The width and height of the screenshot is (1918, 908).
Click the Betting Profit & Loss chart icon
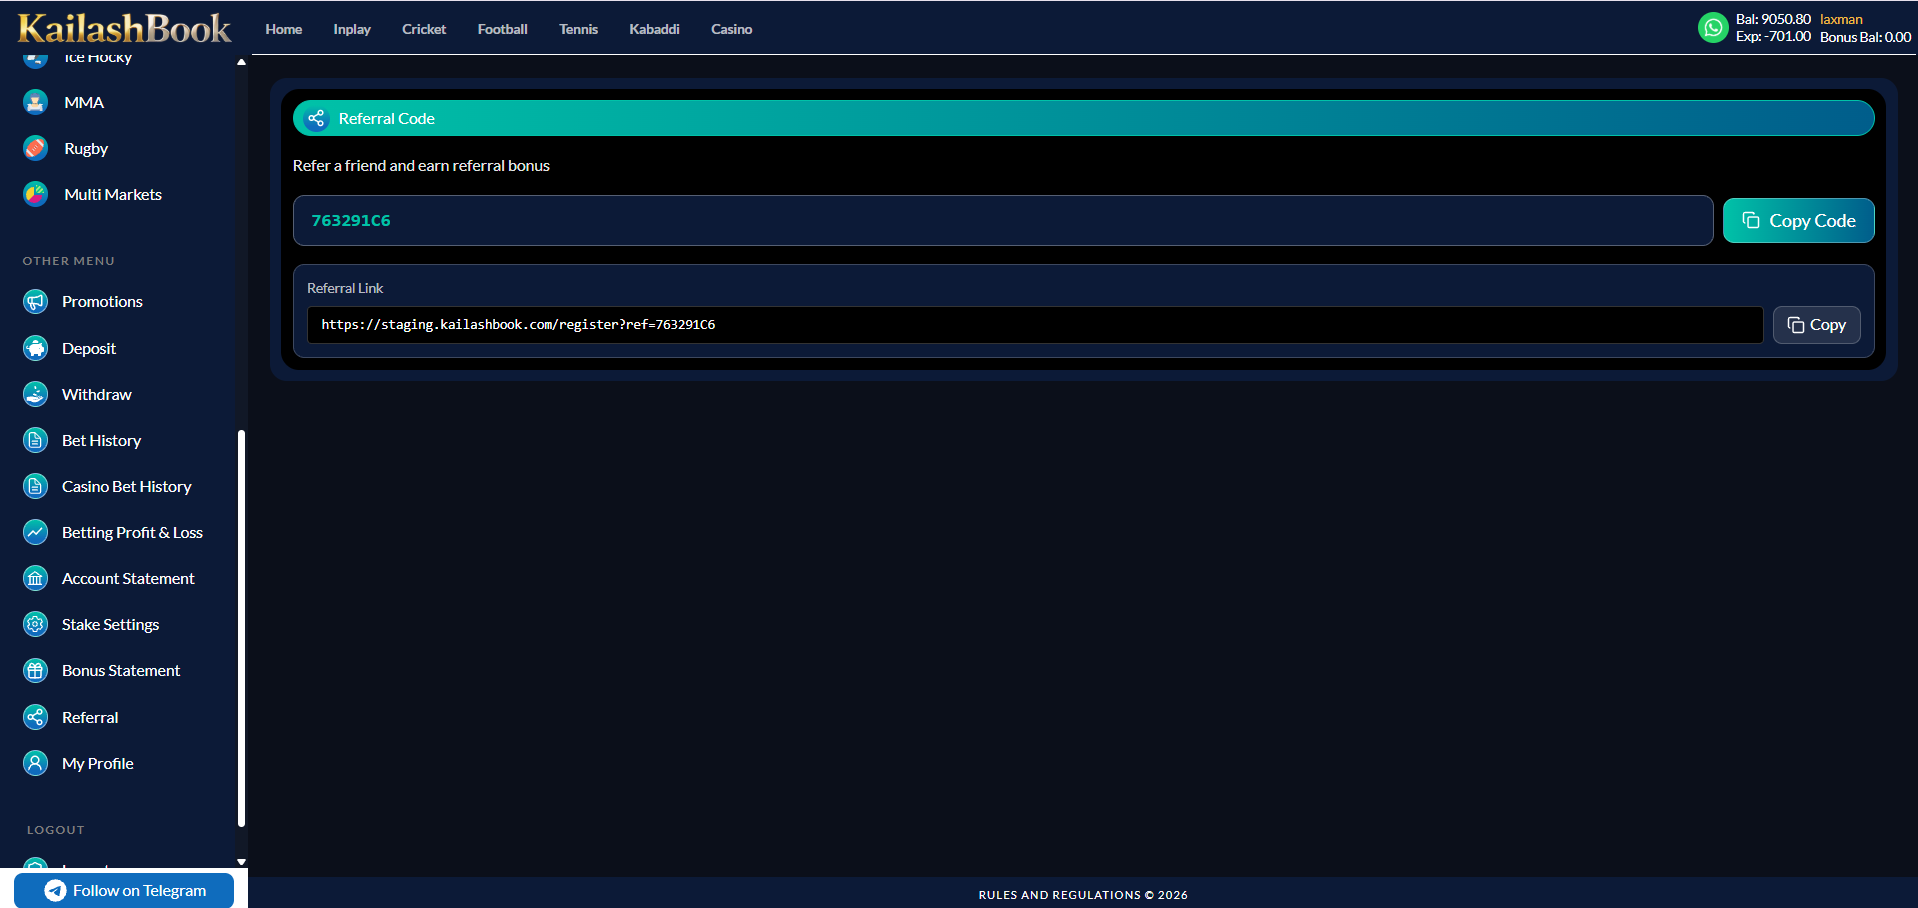pos(35,532)
